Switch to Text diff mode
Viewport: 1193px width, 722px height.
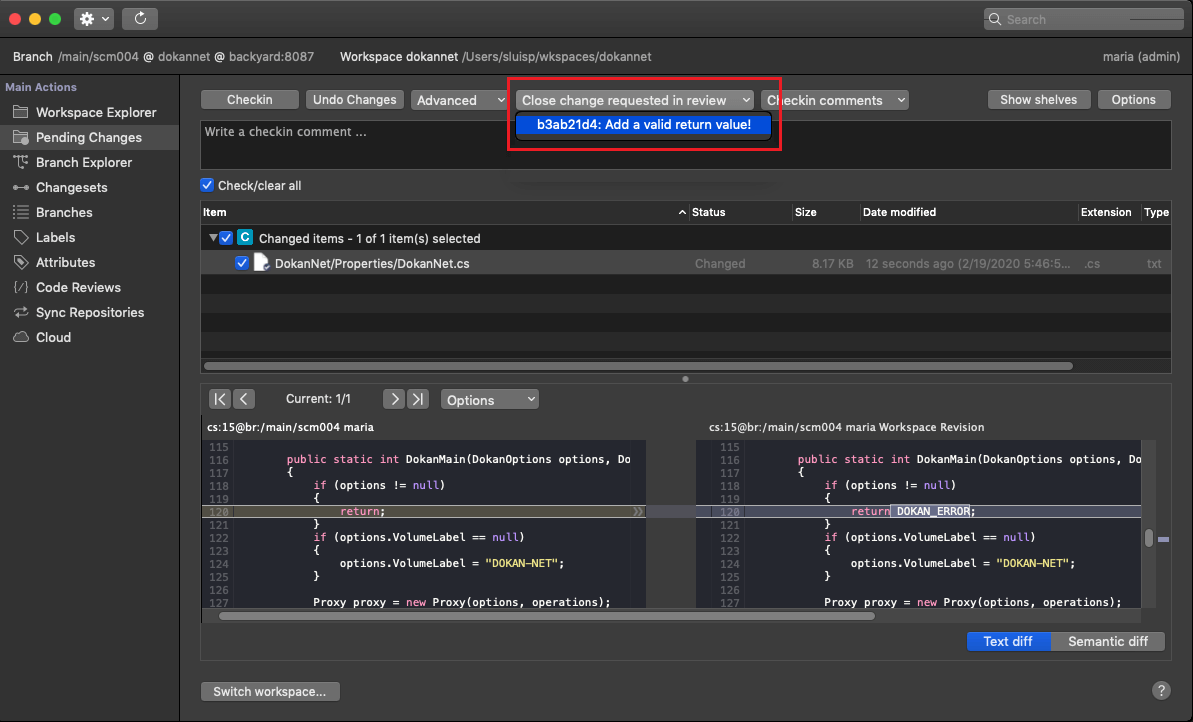1008,641
